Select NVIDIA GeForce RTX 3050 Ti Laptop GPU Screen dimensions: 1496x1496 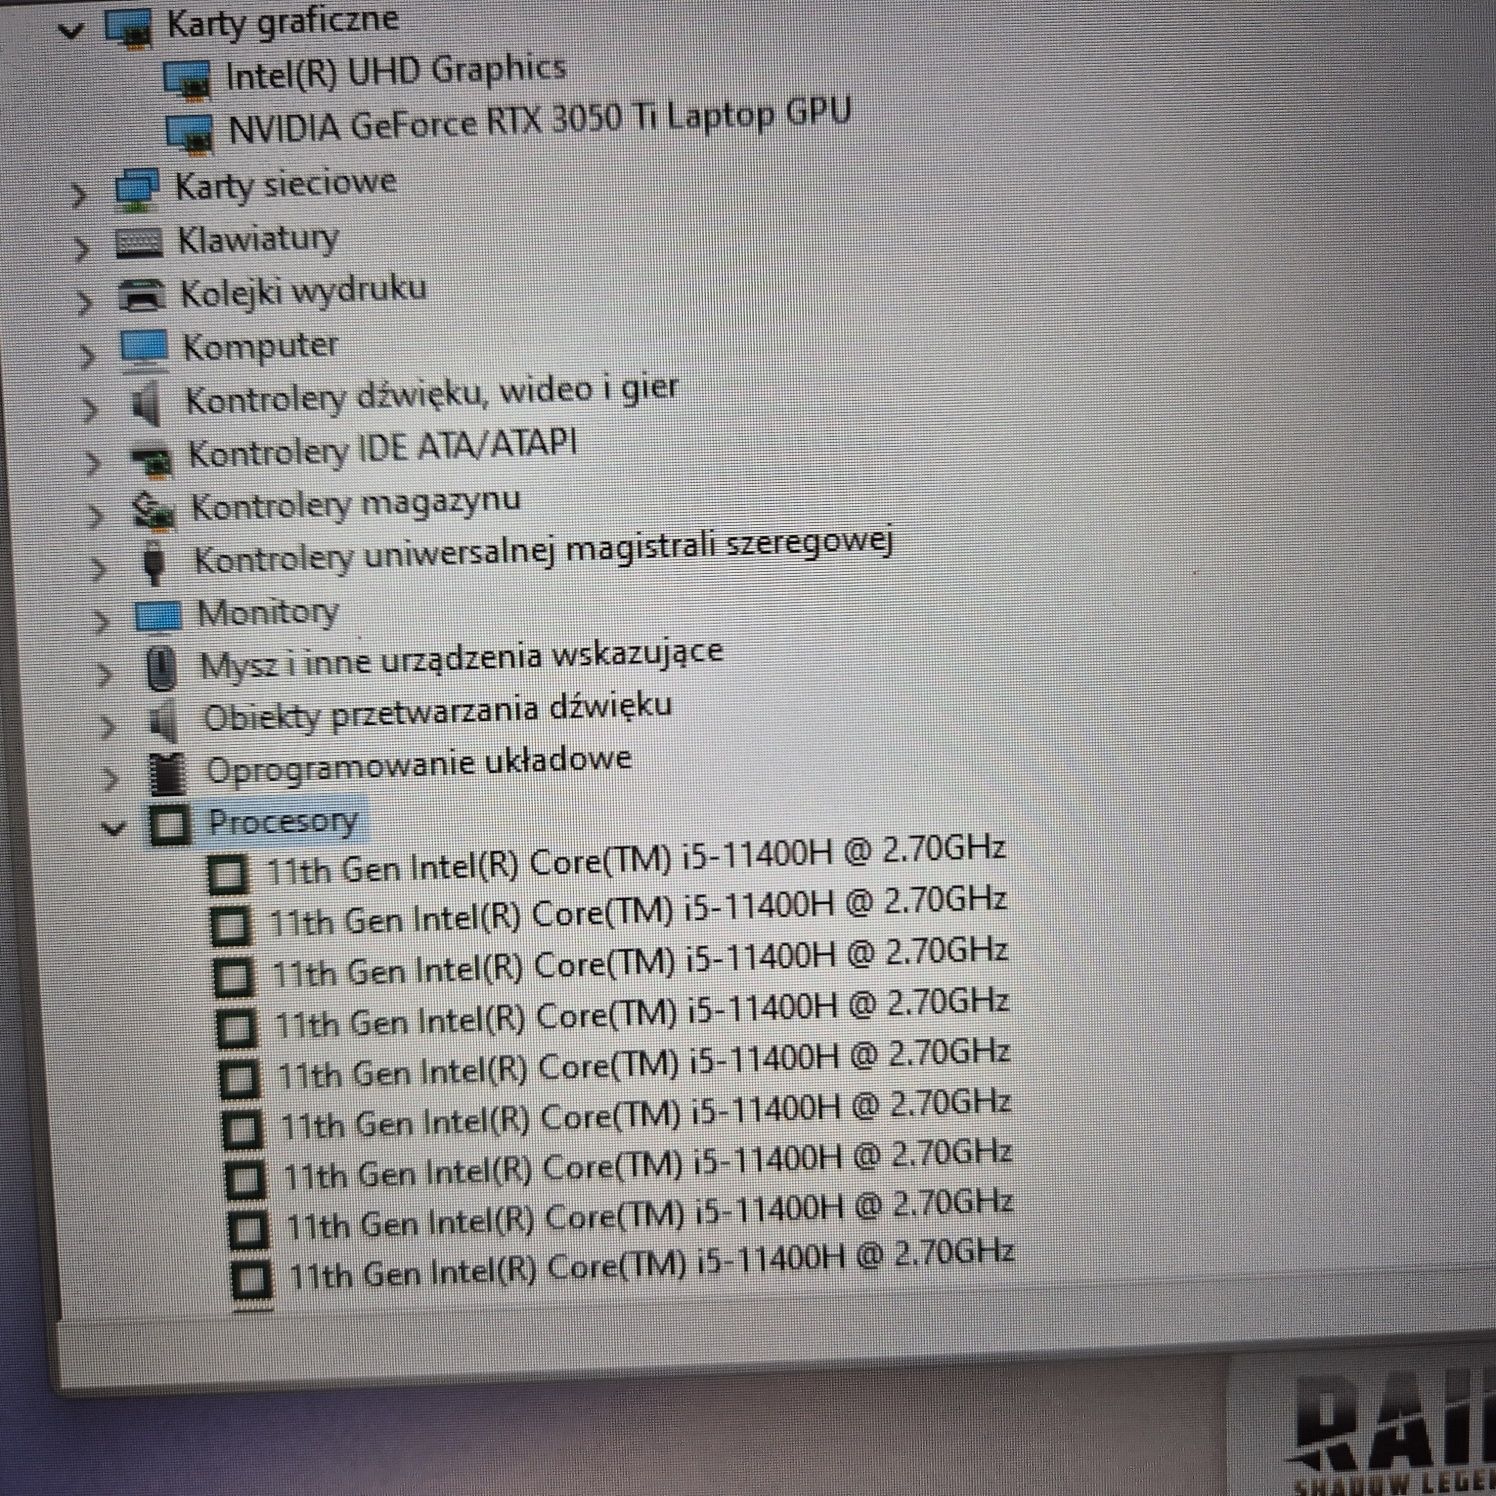(x=540, y=120)
